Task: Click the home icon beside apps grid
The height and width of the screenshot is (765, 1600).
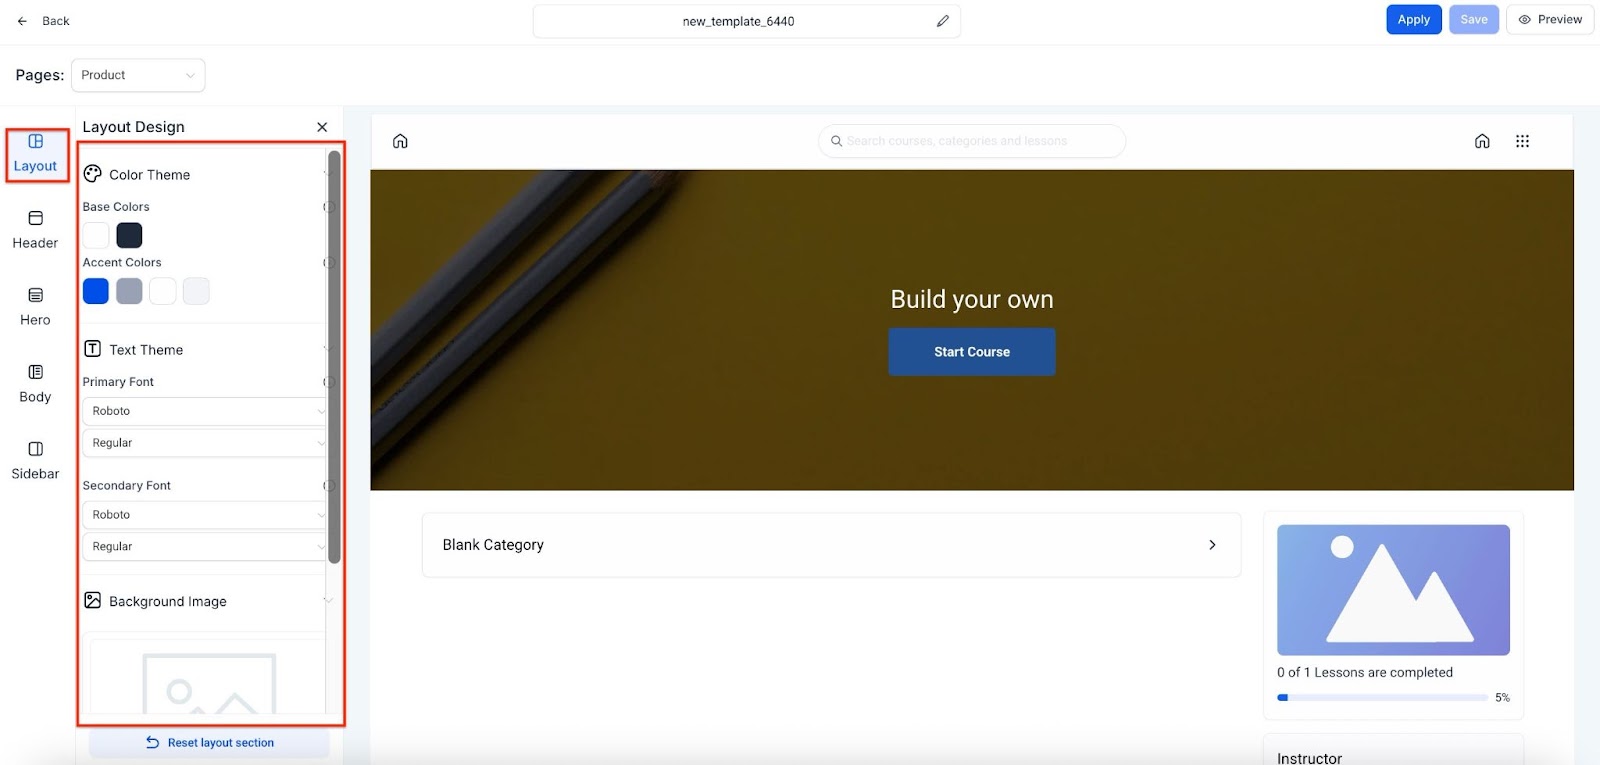Action: click(x=1482, y=141)
